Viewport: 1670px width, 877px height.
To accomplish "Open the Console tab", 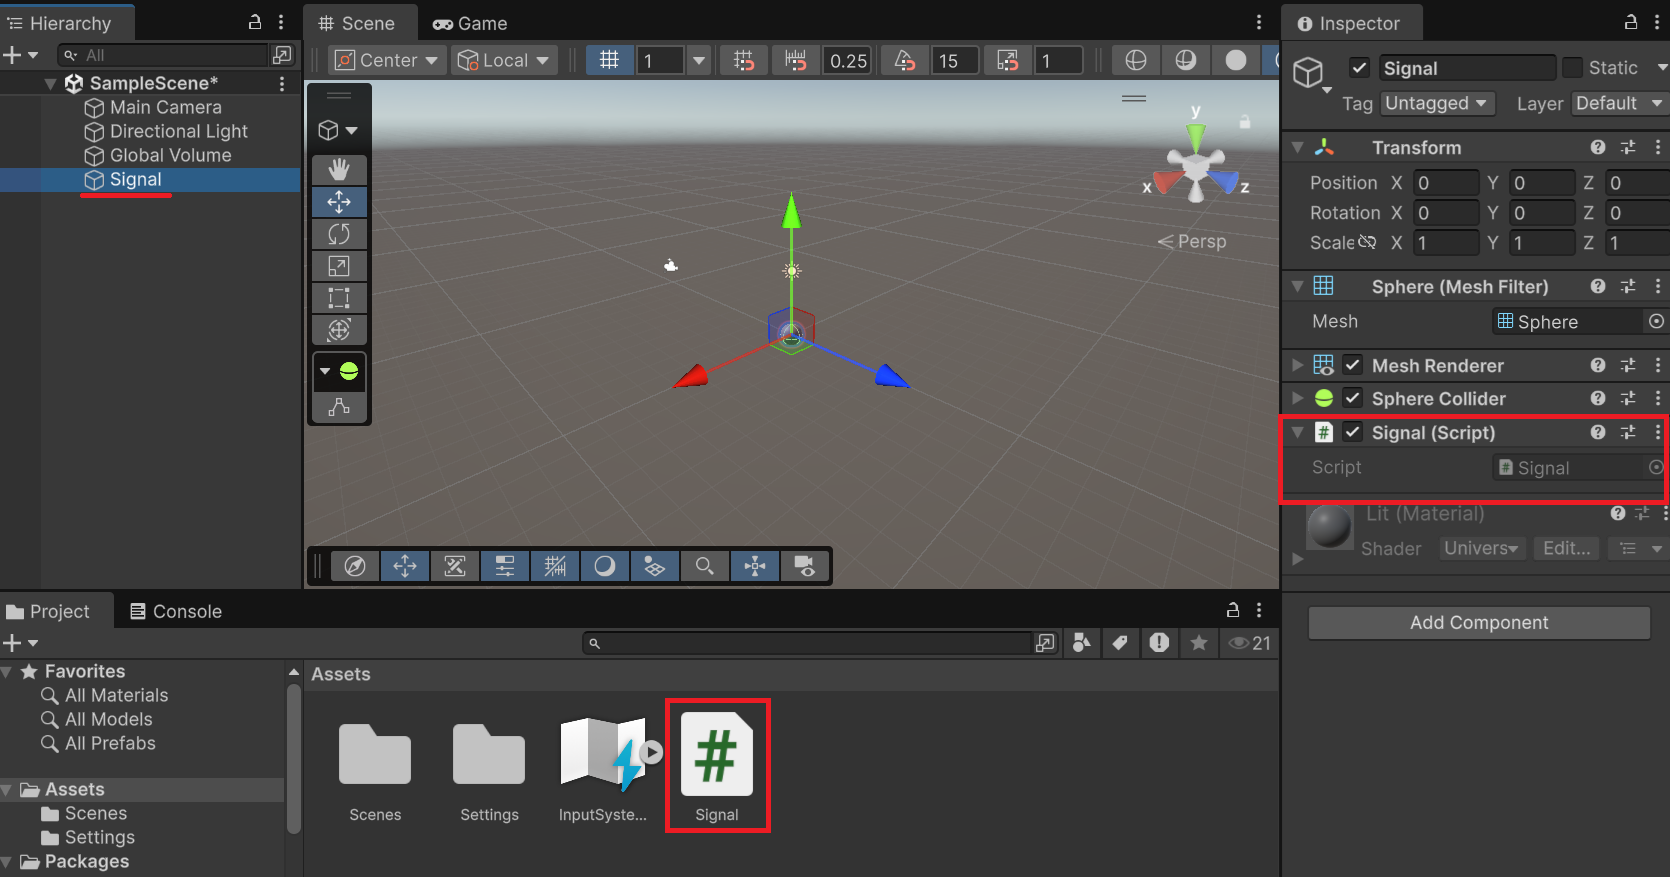I will pos(176,611).
